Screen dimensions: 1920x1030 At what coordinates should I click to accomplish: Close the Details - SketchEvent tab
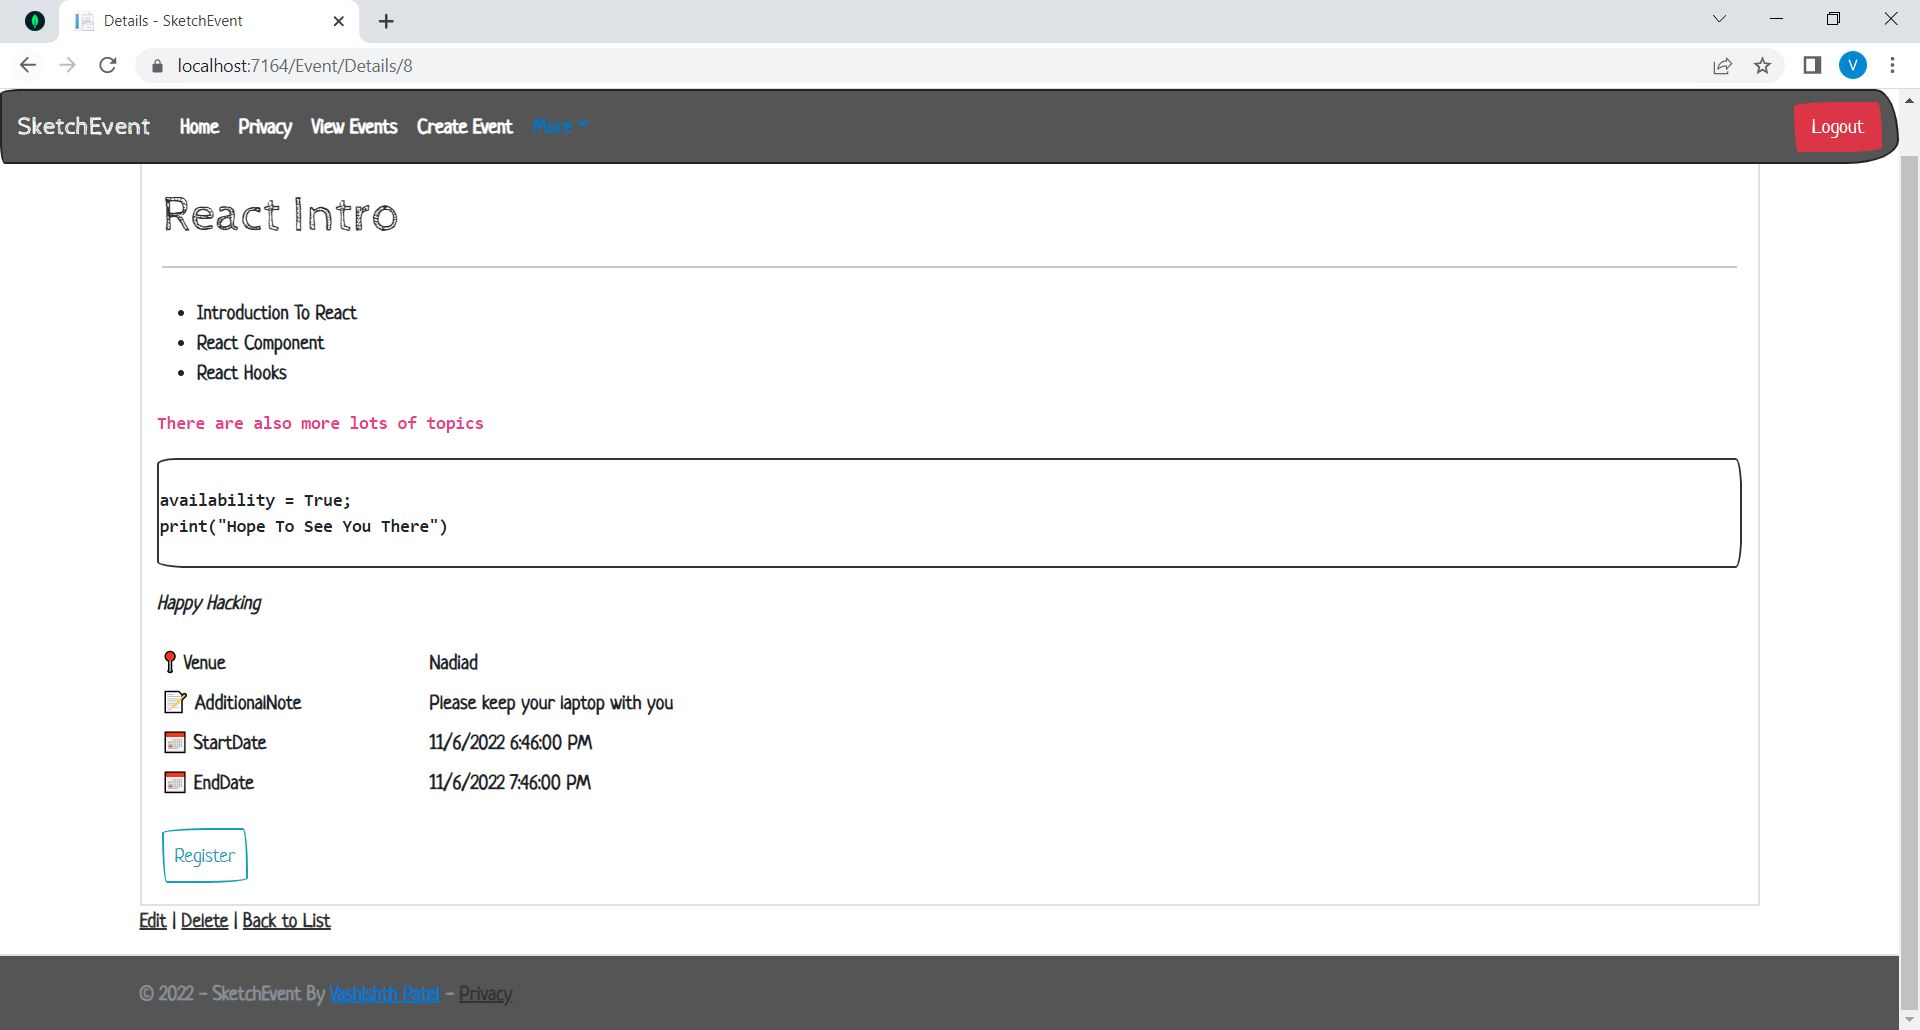(x=339, y=21)
